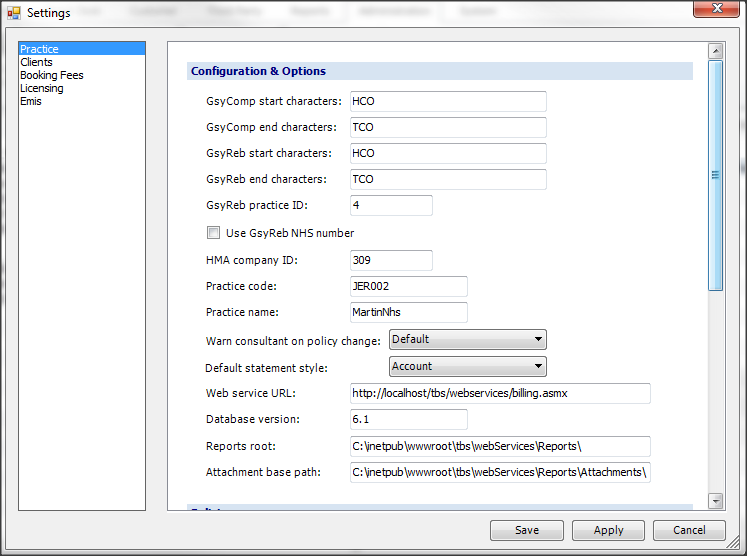Cancel the settings dialog
The height and width of the screenshot is (556, 747).
coord(689,530)
